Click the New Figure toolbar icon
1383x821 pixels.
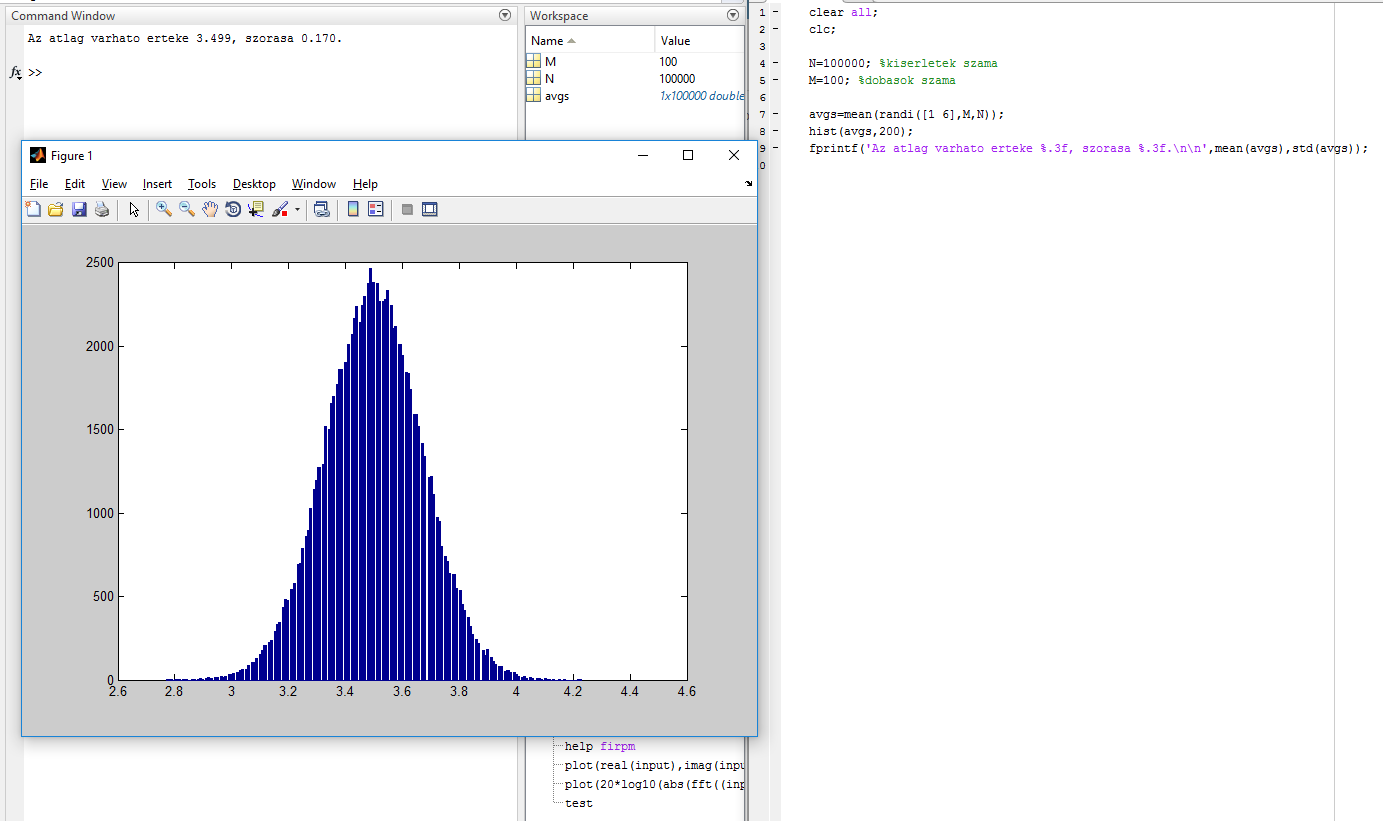click(33, 209)
